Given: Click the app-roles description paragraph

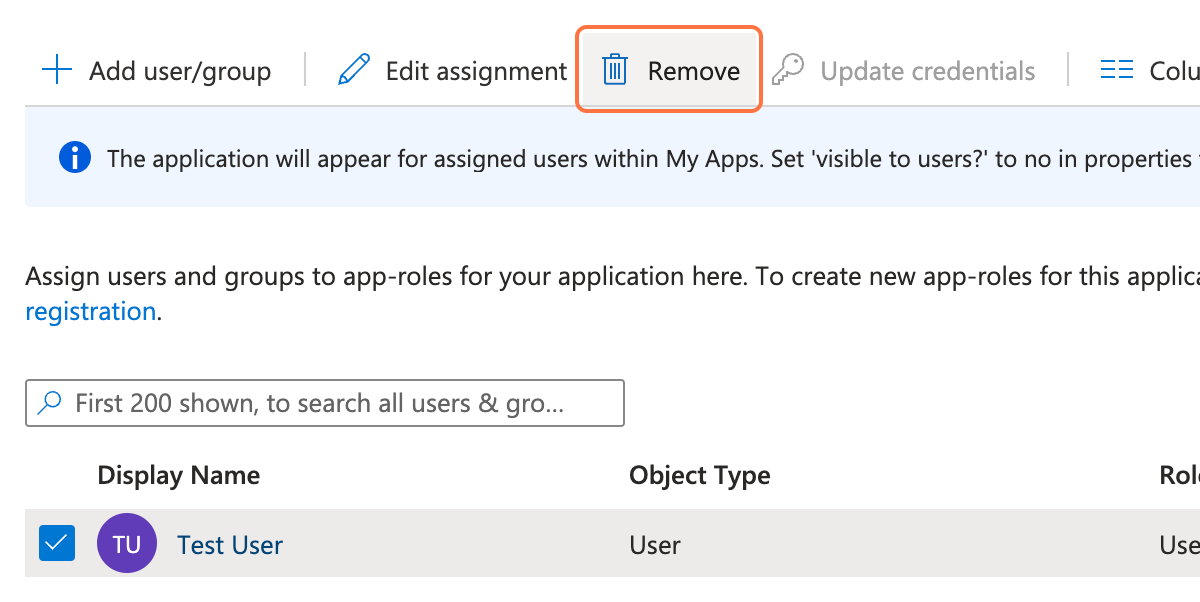Looking at the screenshot, I should 612,293.
